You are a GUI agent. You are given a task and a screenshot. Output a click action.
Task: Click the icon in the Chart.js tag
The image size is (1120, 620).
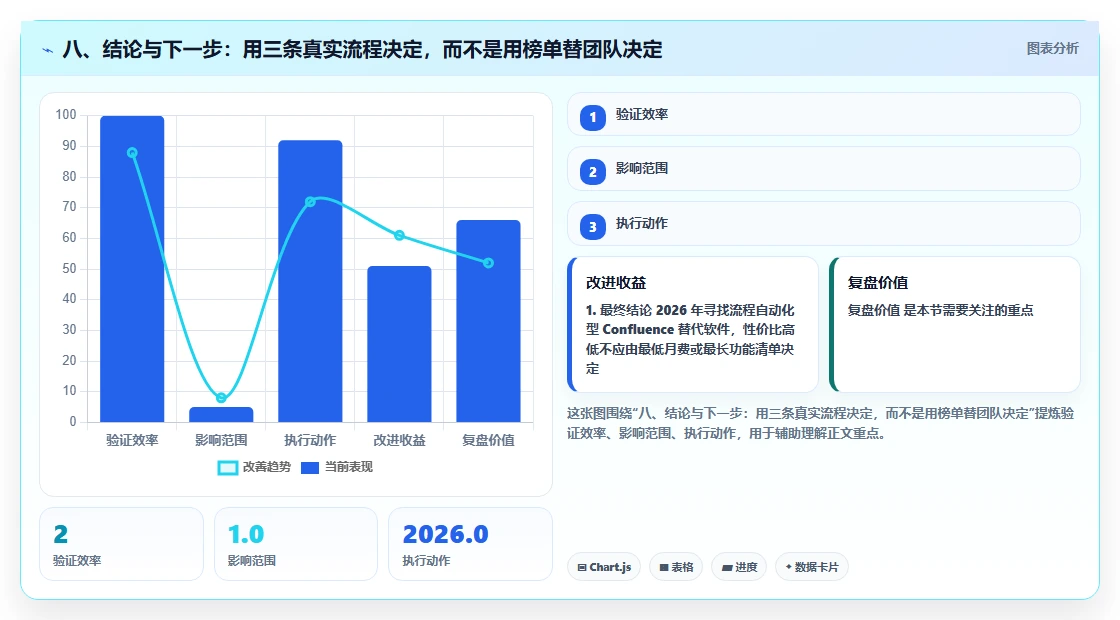point(582,567)
